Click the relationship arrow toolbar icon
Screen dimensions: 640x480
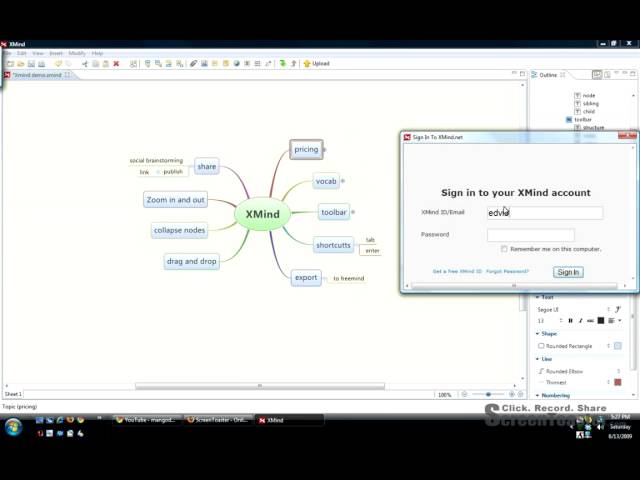pyautogui.click(x=268, y=64)
